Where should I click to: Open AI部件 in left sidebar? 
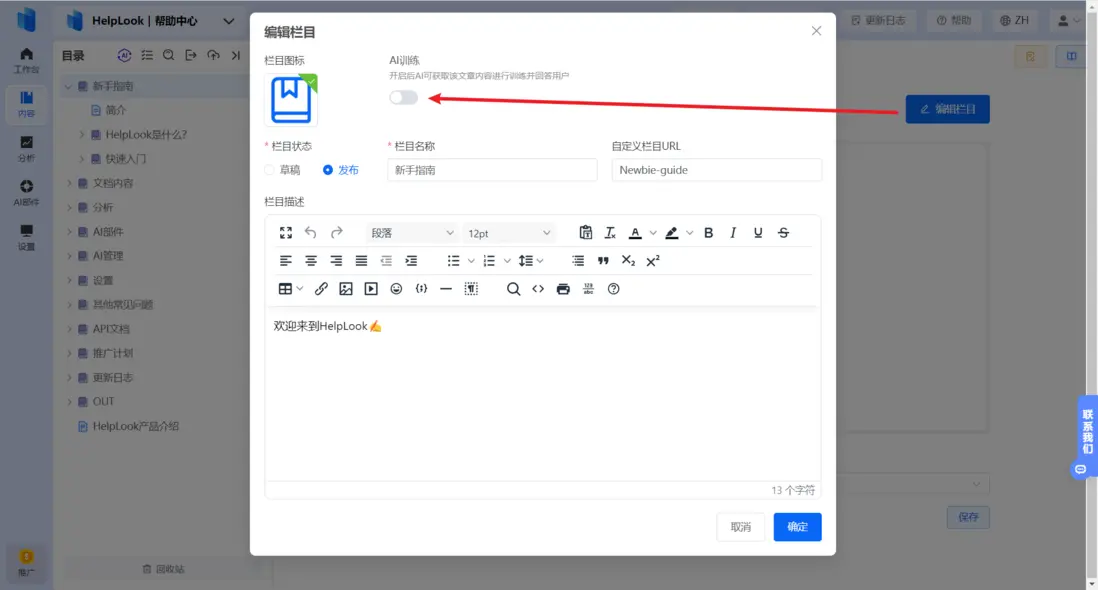point(27,193)
